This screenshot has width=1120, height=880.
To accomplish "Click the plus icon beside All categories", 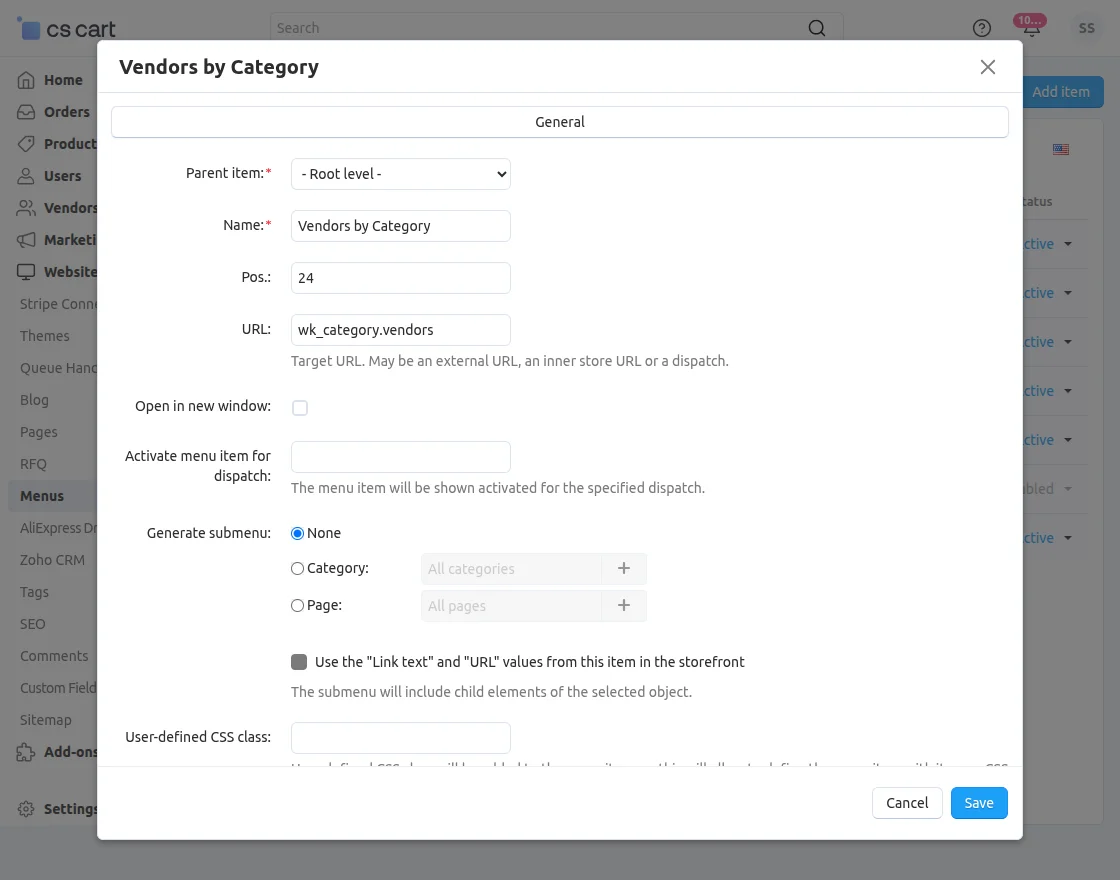I will pyautogui.click(x=623, y=569).
